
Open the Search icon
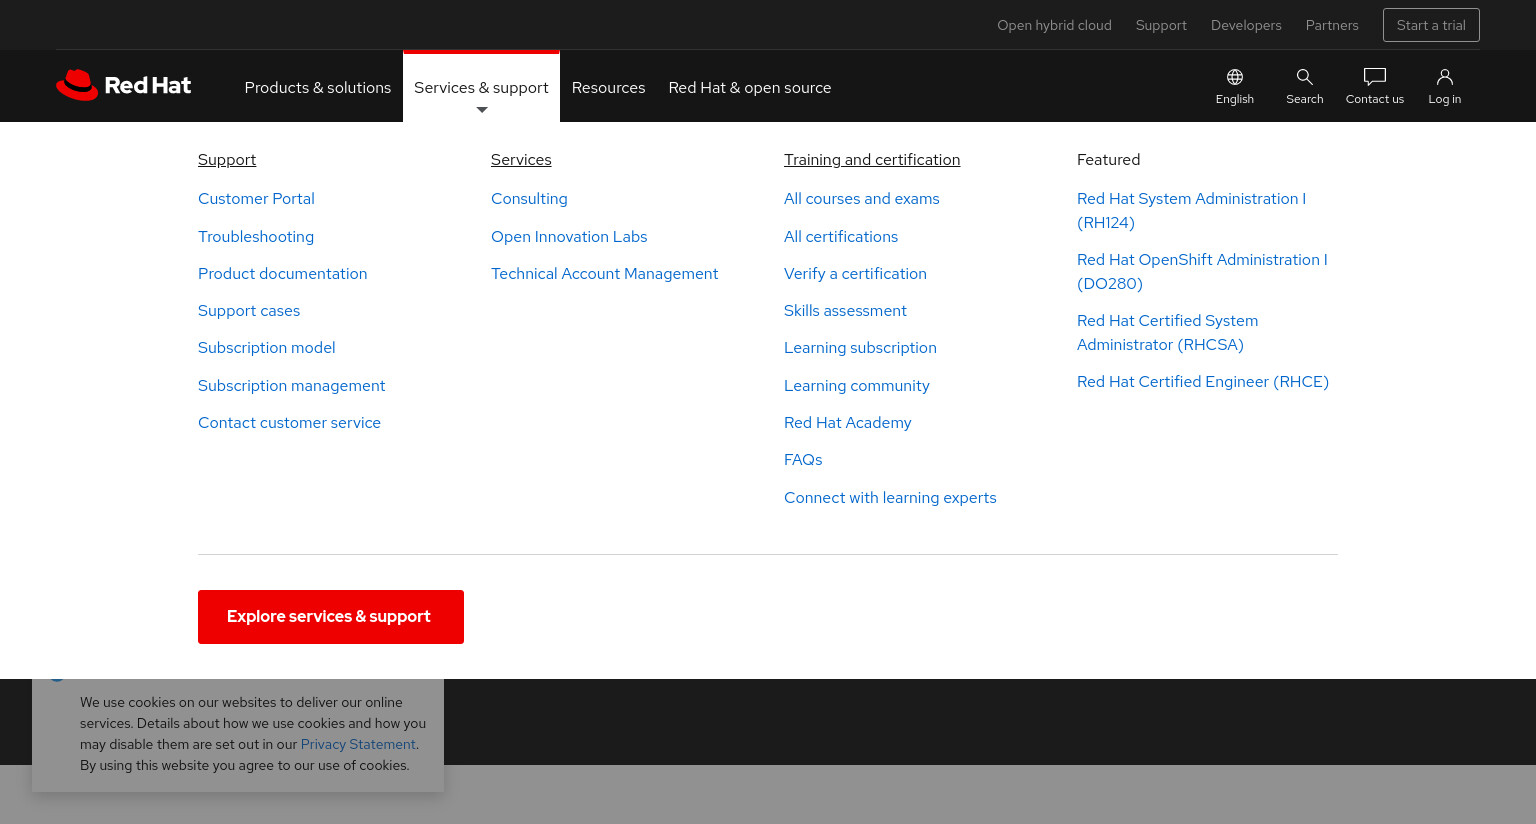click(x=1305, y=87)
